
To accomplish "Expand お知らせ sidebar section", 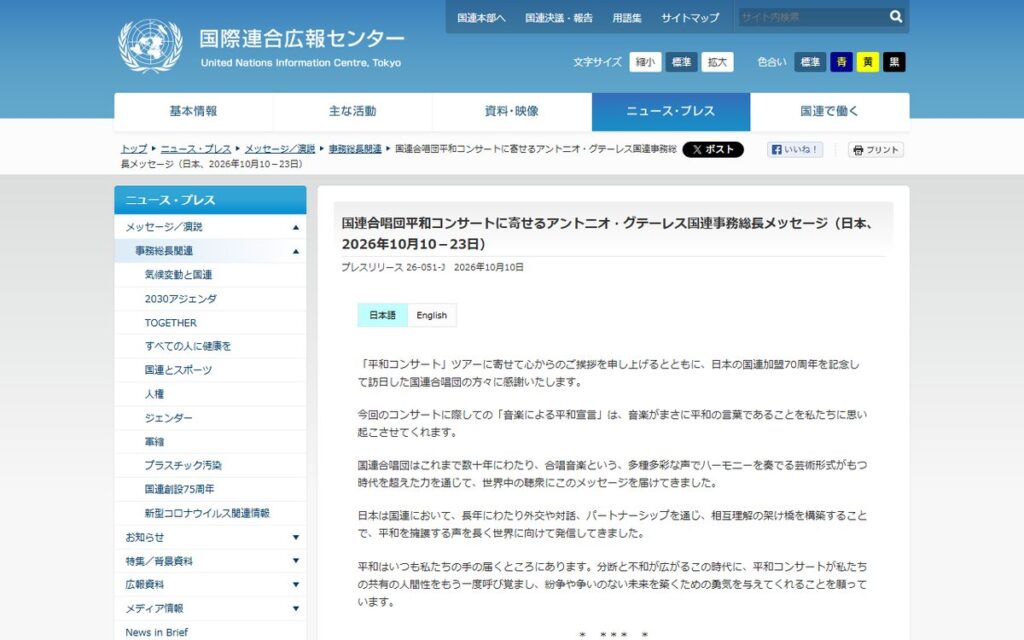I will [296, 537].
